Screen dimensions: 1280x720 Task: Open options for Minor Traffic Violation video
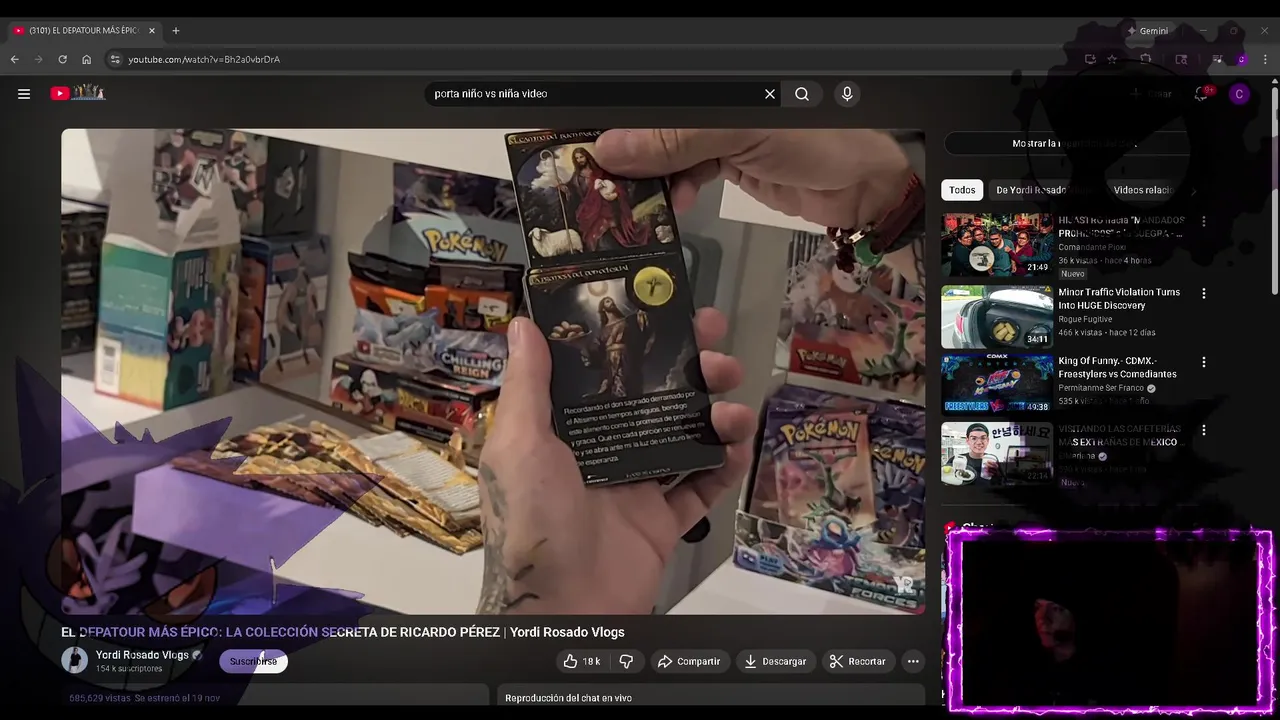[1204, 294]
